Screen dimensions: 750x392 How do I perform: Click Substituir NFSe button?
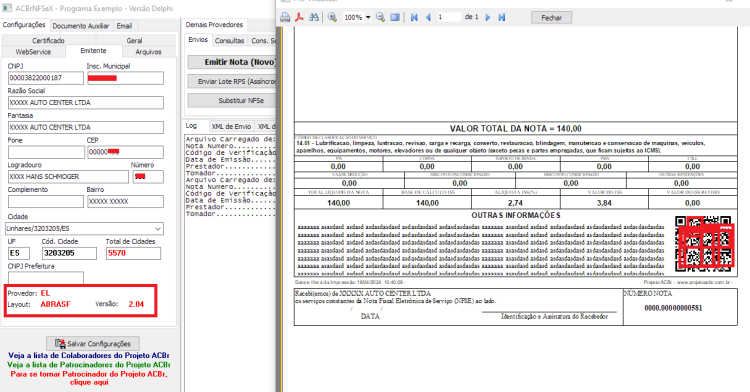(232, 101)
